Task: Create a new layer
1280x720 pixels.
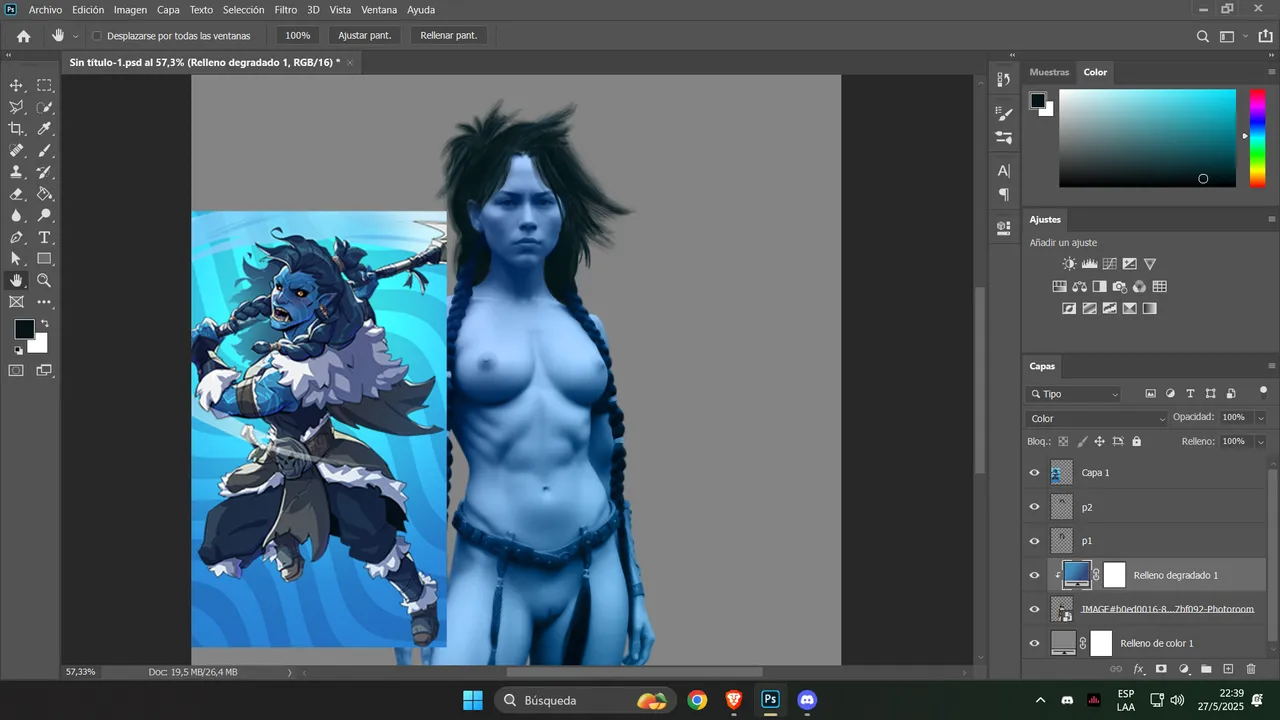Action: click(1228, 669)
